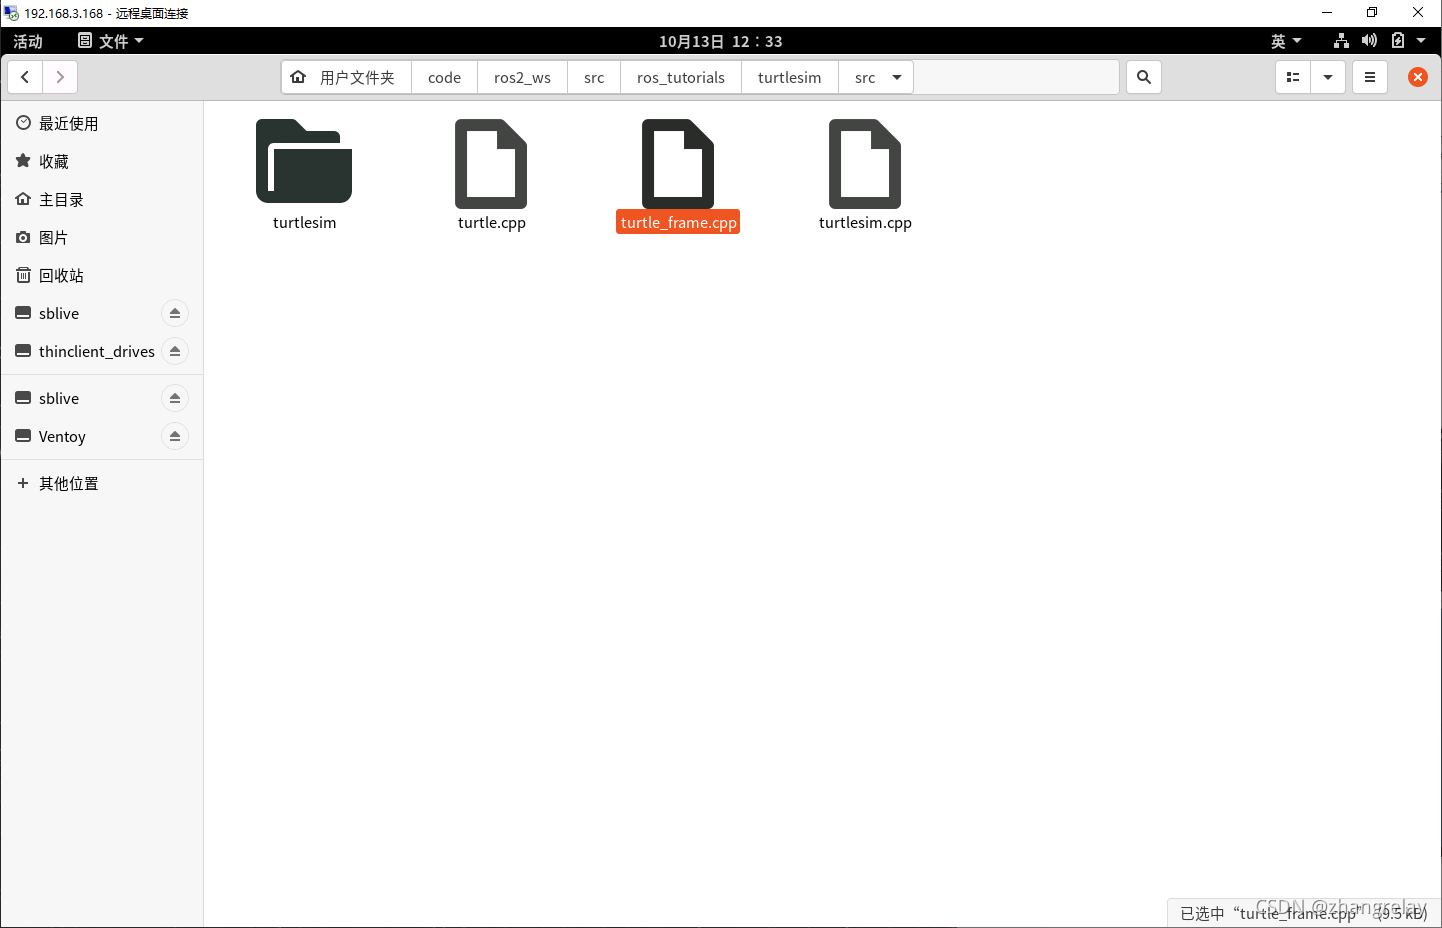Click the battery power icon in top bar

tap(1398, 41)
